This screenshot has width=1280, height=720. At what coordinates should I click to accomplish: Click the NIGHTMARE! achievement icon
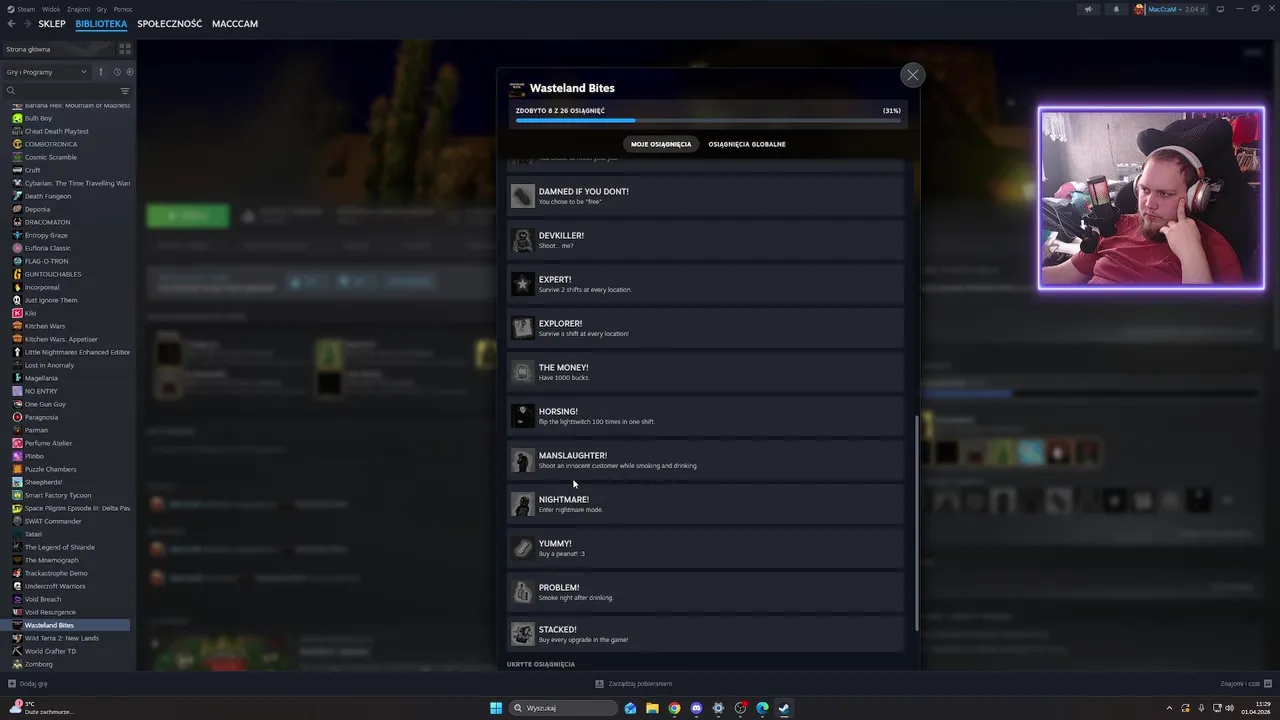(522, 504)
